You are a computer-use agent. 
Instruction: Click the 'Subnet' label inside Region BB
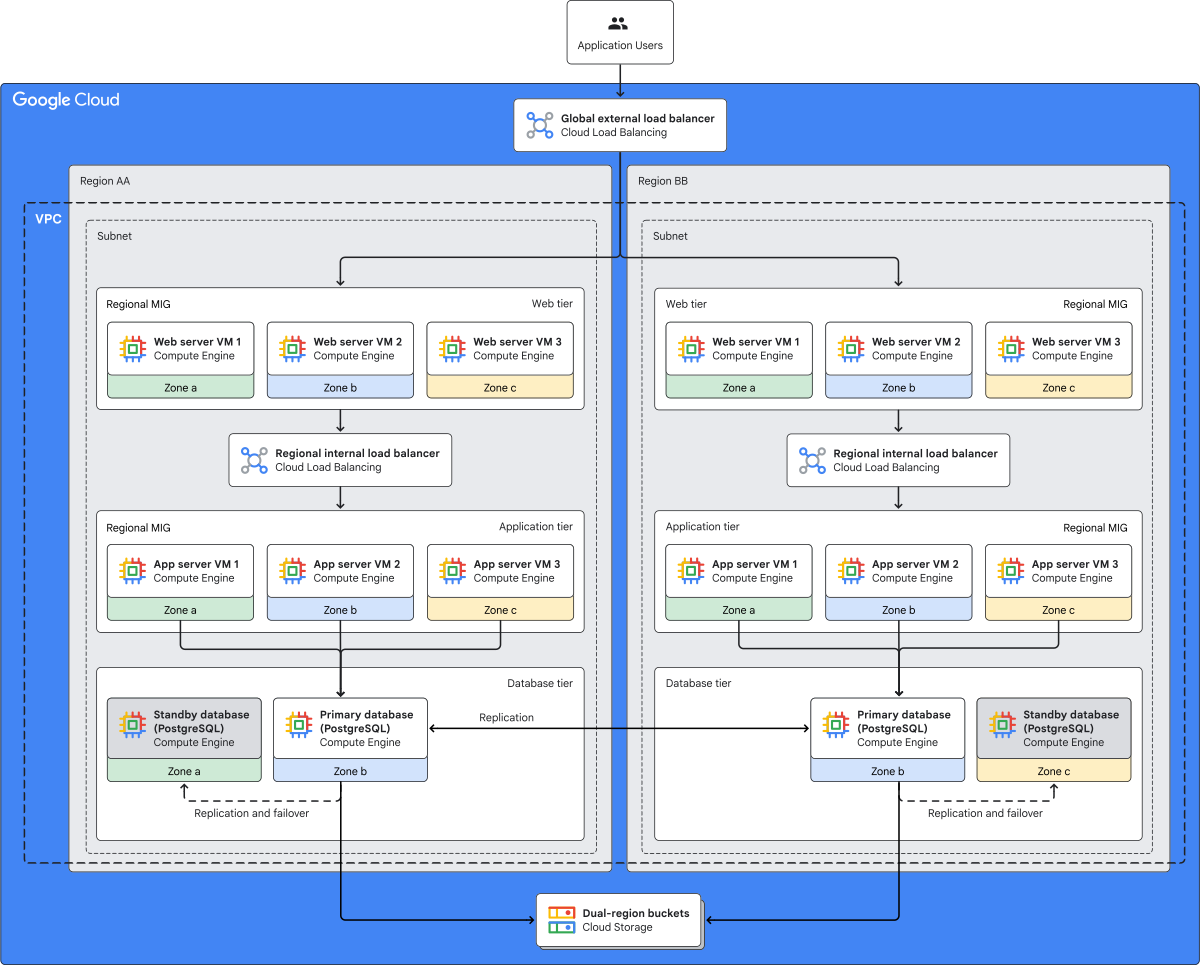(x=670, y=237)
